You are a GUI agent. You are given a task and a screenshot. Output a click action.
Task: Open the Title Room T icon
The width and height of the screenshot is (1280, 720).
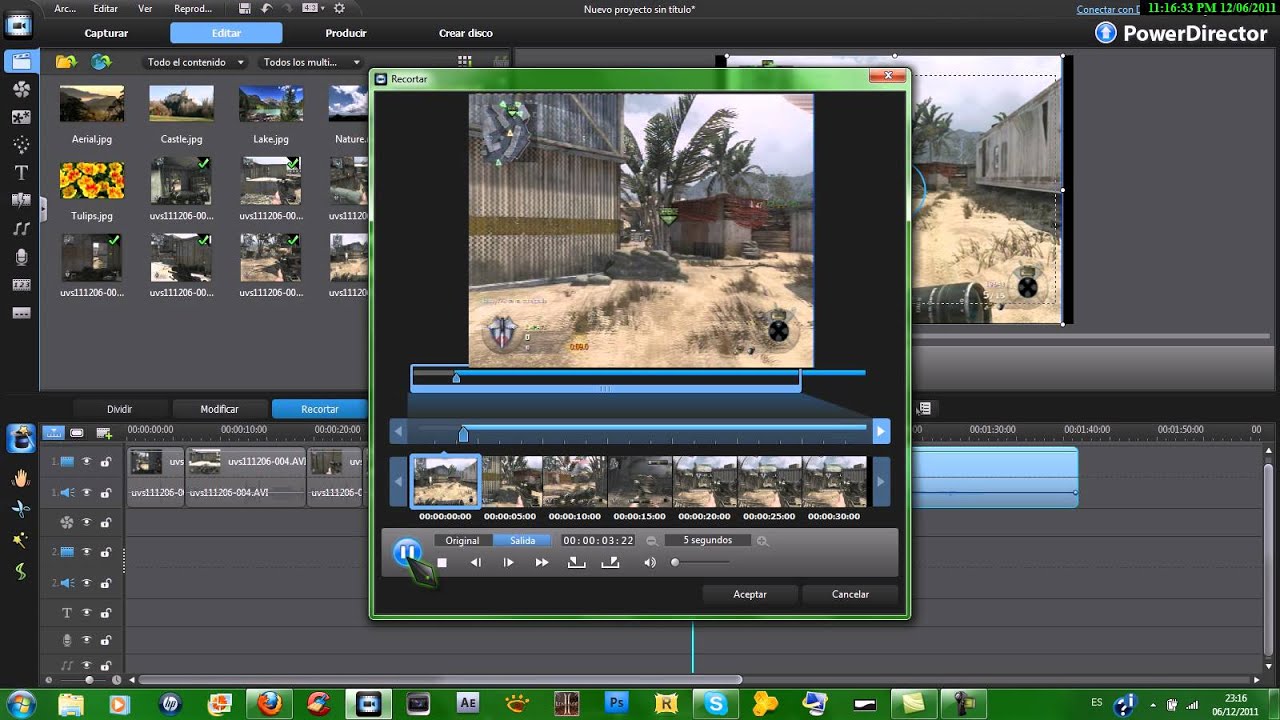20,173
